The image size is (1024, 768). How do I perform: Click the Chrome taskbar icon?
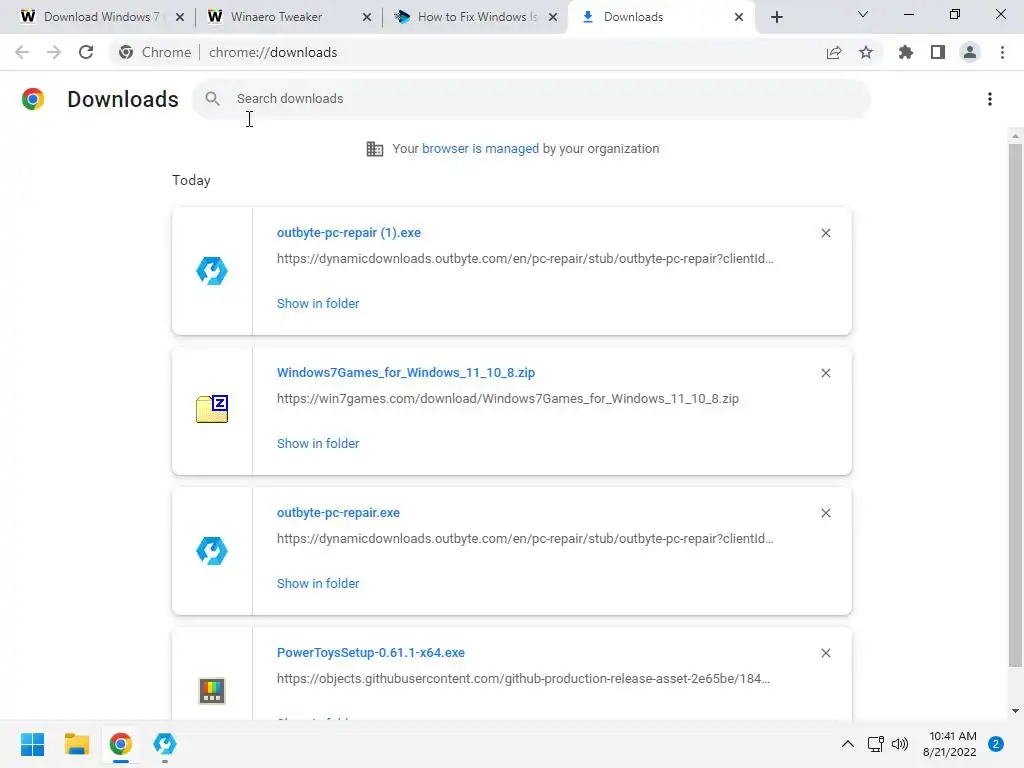pyautogui.click(x=121, y=744)
